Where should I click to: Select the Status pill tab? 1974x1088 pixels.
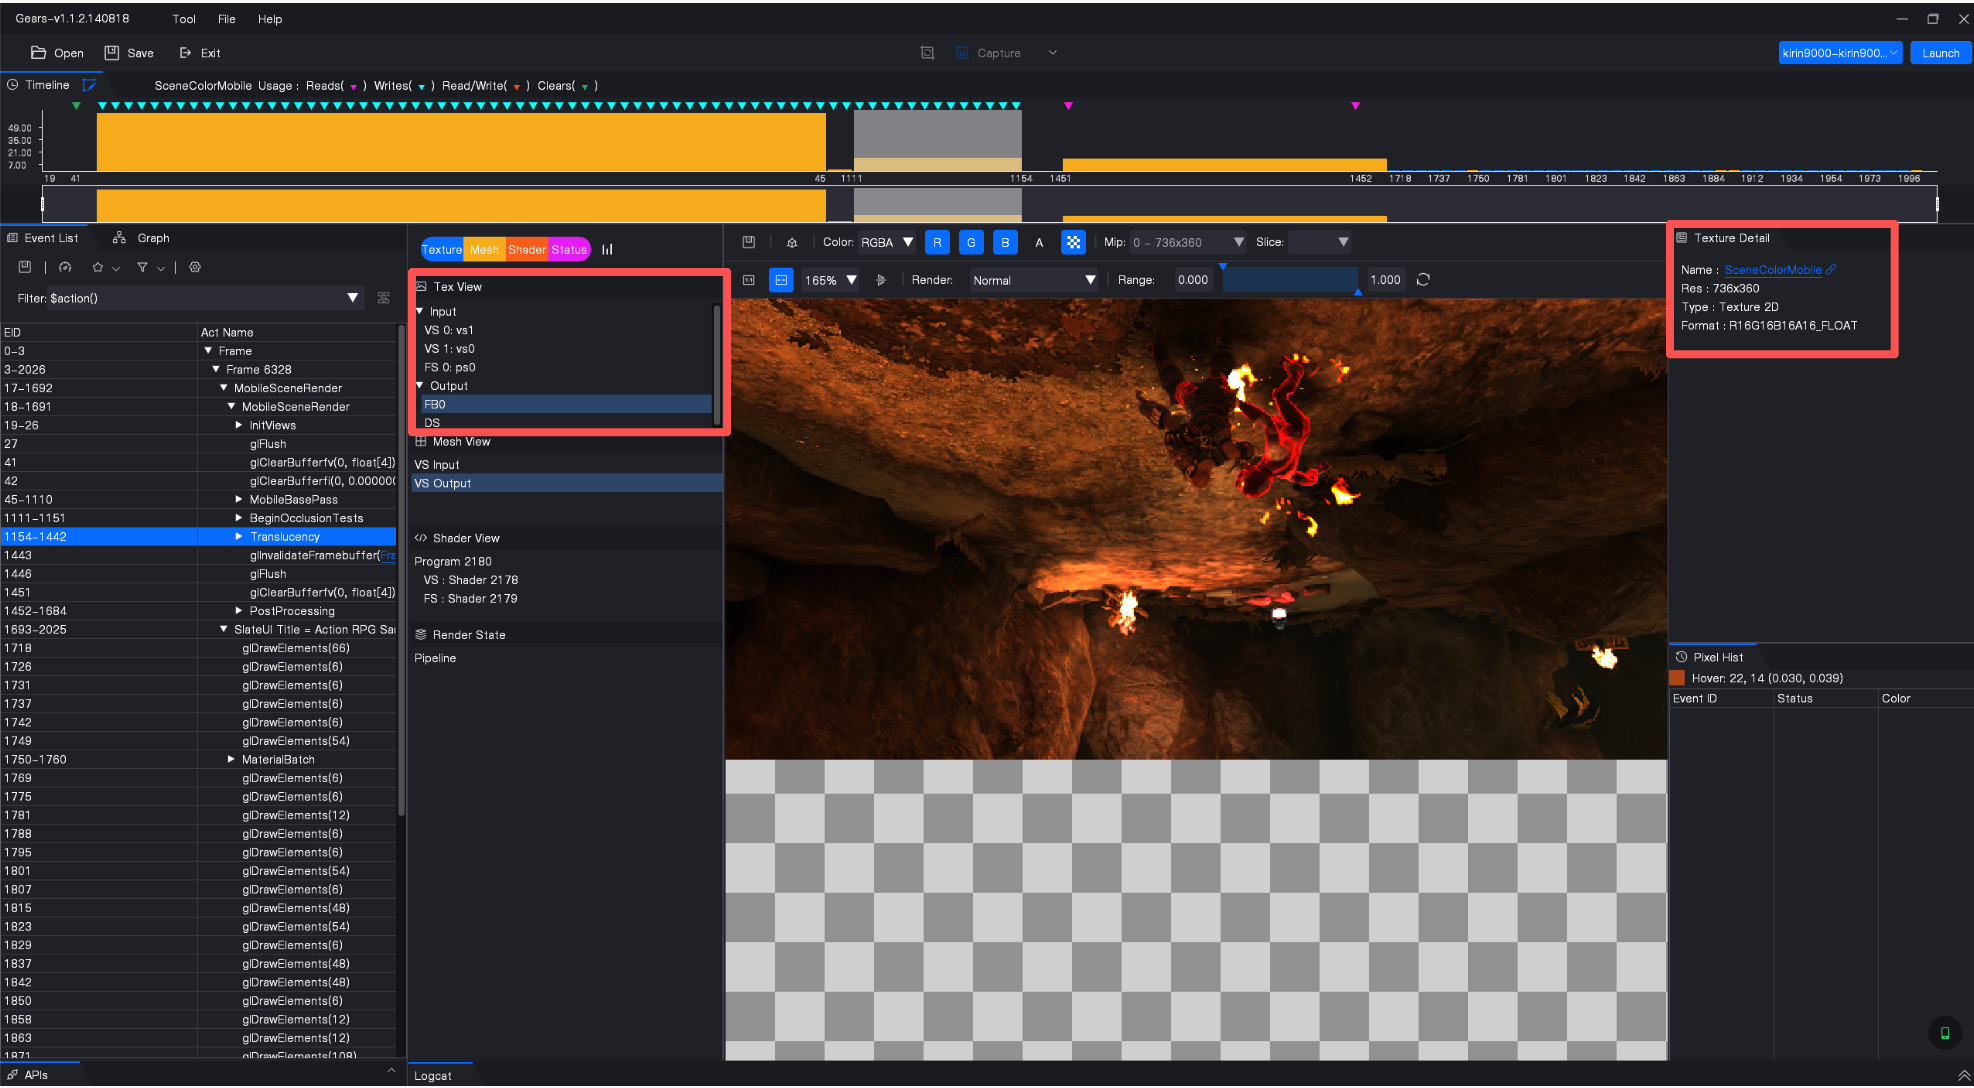[568, 250]
